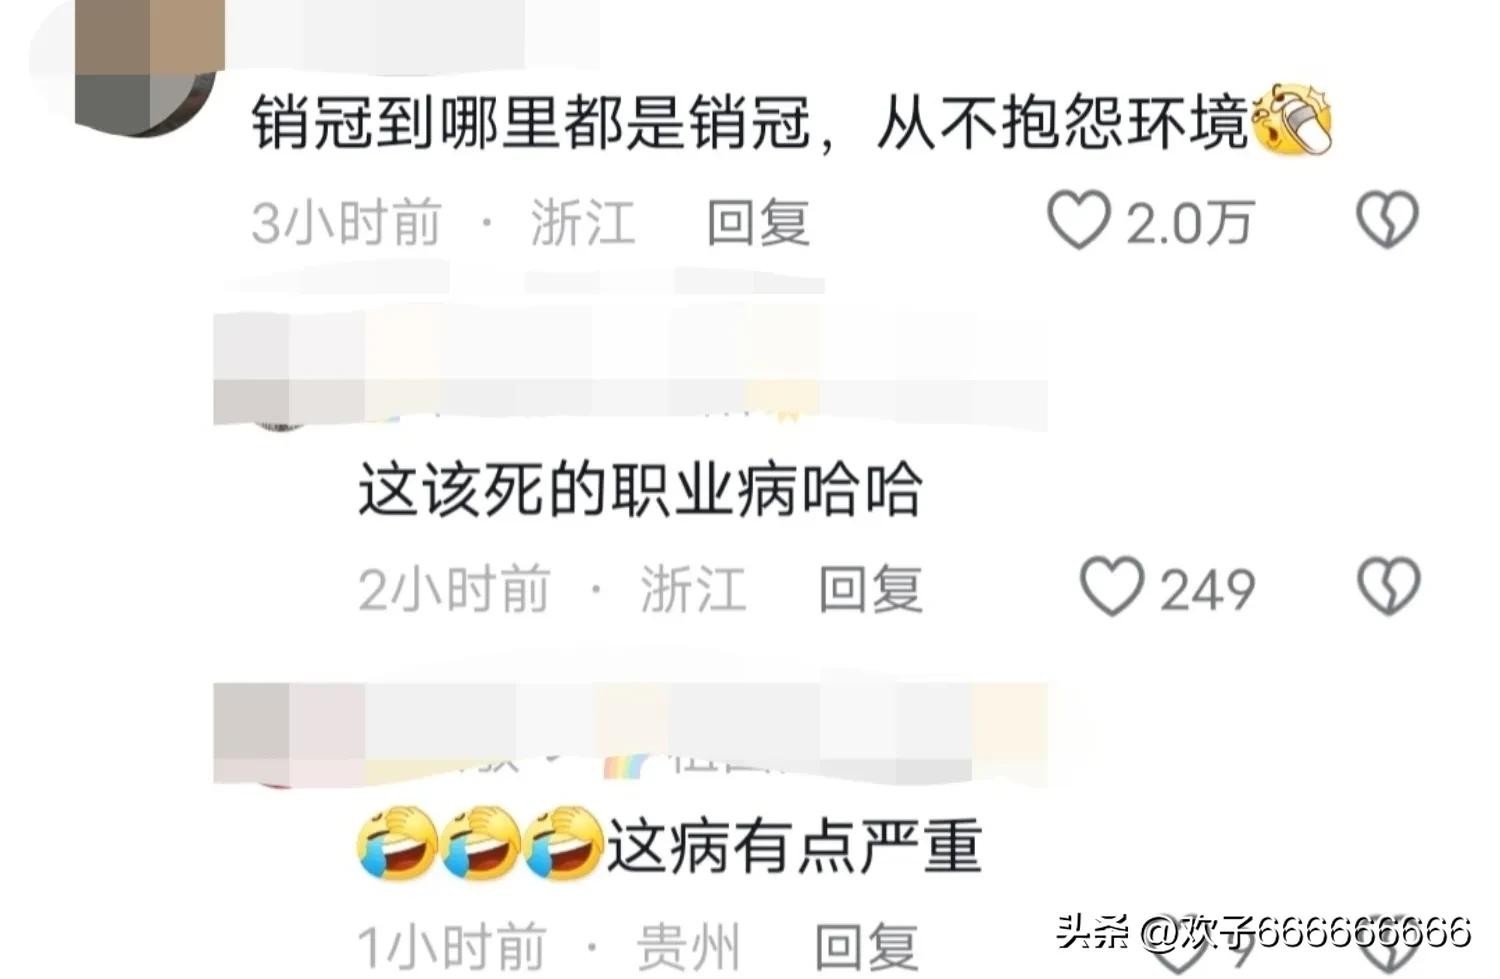This screenshot has width=1500, height=979.
Task: Open the blurred username above 这该死的职业病哈哈
Action: click(x=630, y=368)
